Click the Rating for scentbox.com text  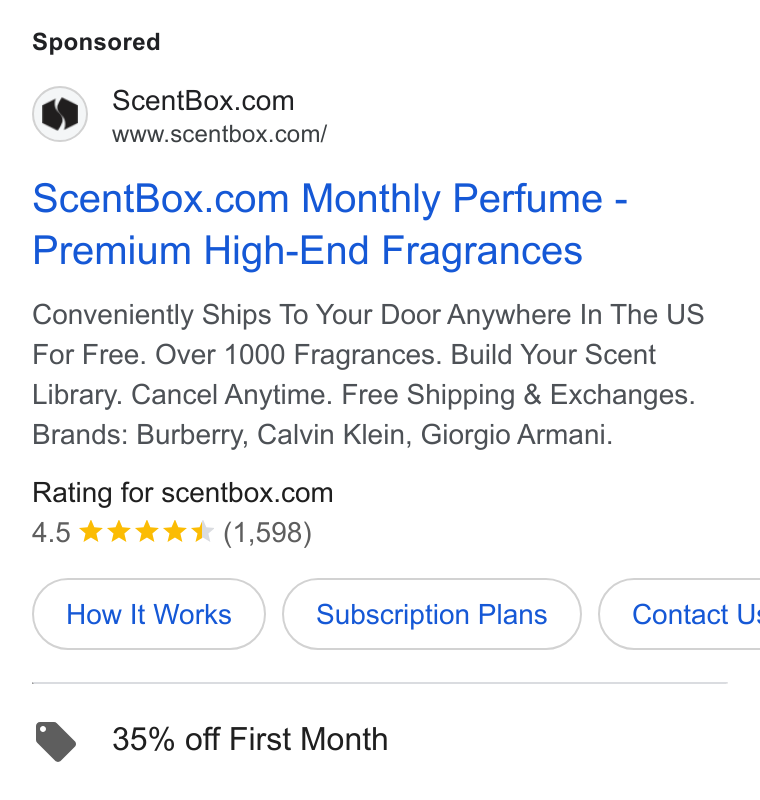(183, 493)
